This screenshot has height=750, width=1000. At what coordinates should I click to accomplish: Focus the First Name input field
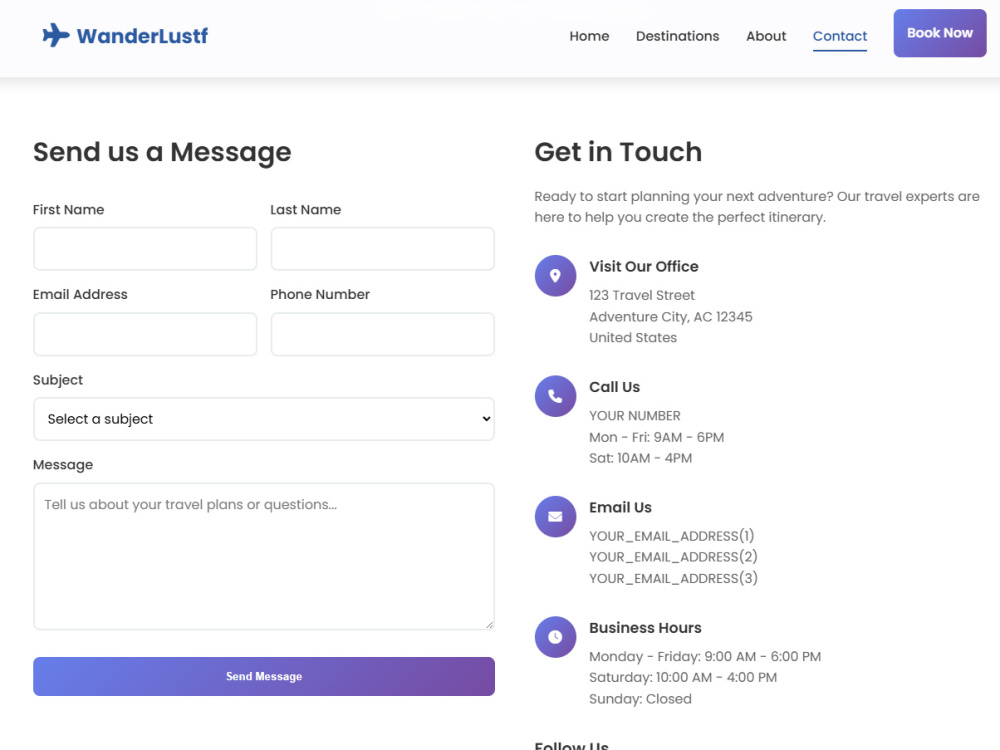pos(145,249)
